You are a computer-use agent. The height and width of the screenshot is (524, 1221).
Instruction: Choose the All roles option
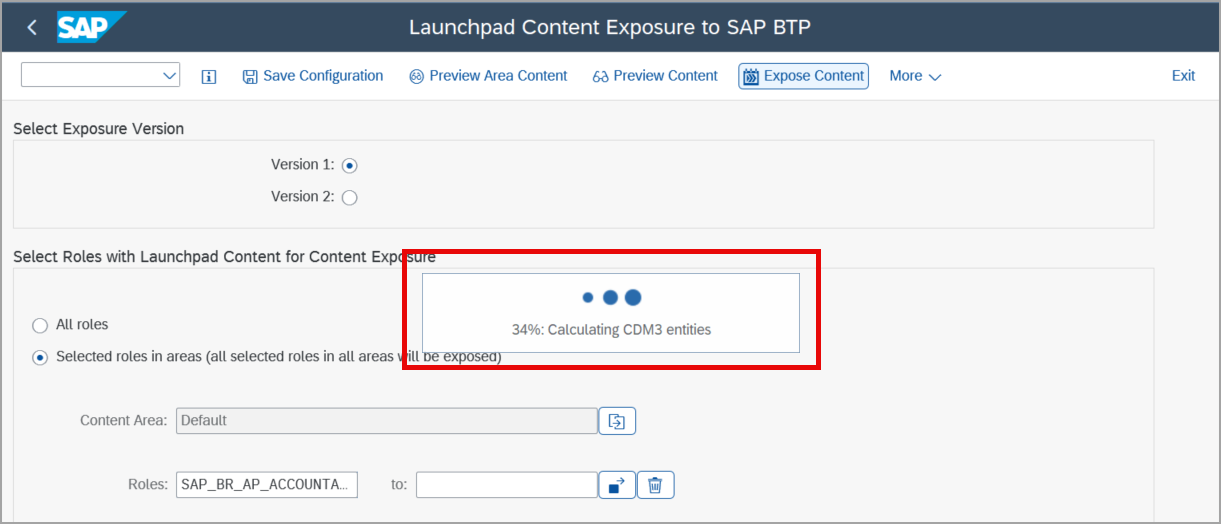pyautogui.click(x=40, y=325)
